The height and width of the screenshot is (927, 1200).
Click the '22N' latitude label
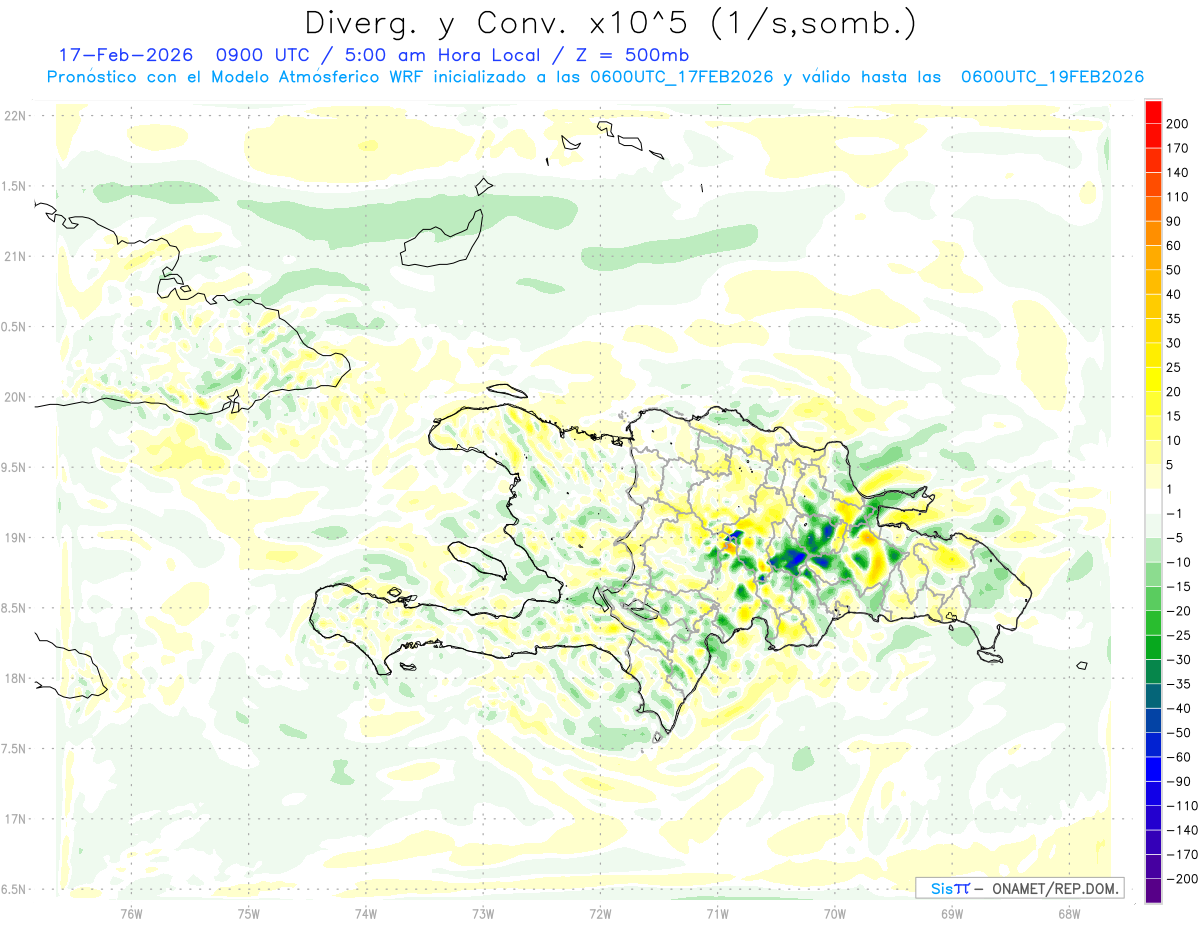(17, 116)
